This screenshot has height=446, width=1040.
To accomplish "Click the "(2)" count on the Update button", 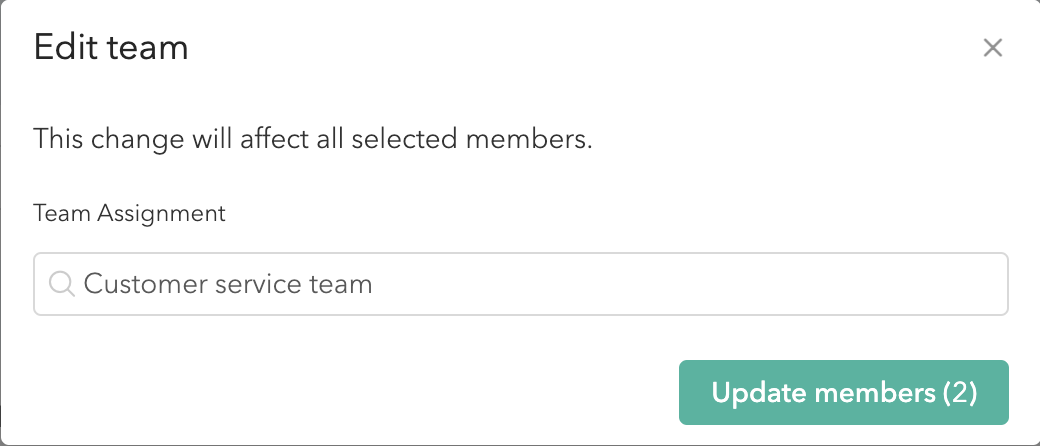I will pos(960,393).
